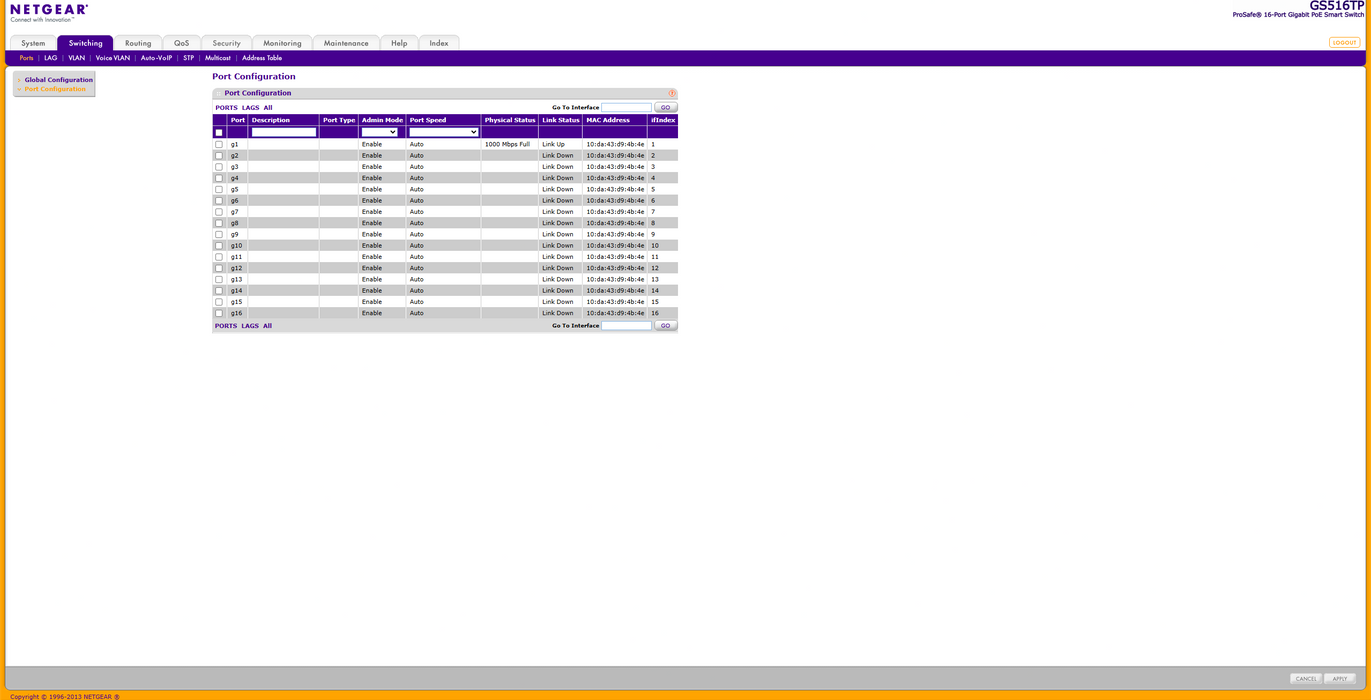Open the Port Speed dropdown

[x=443, y=132]
